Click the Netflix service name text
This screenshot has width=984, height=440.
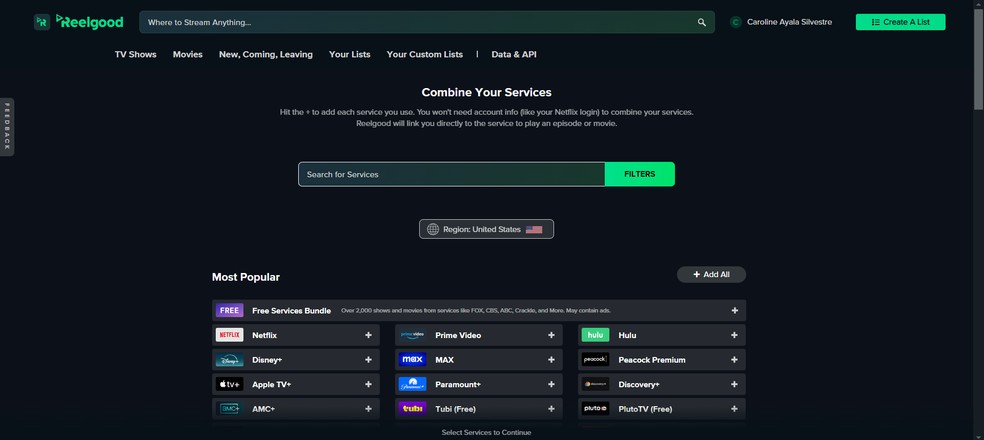click(x=264, y=335)
